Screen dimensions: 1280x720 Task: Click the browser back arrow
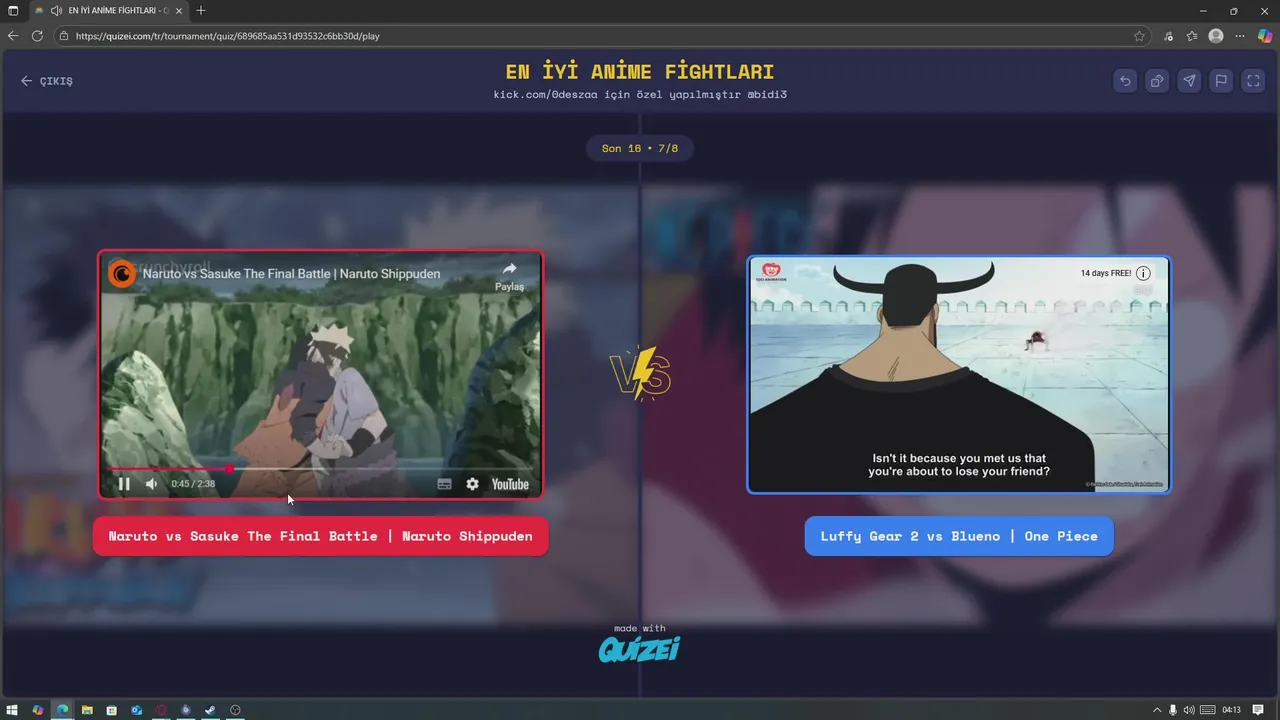(x=13, y=36)
